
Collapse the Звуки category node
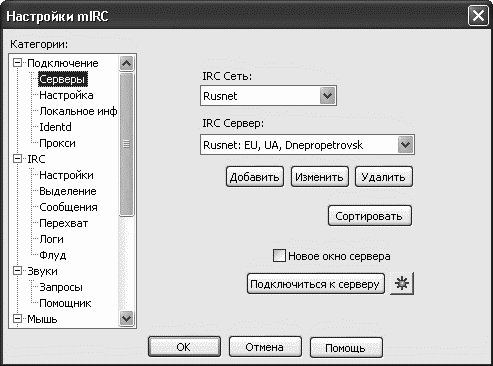click(x=17, y=271)
